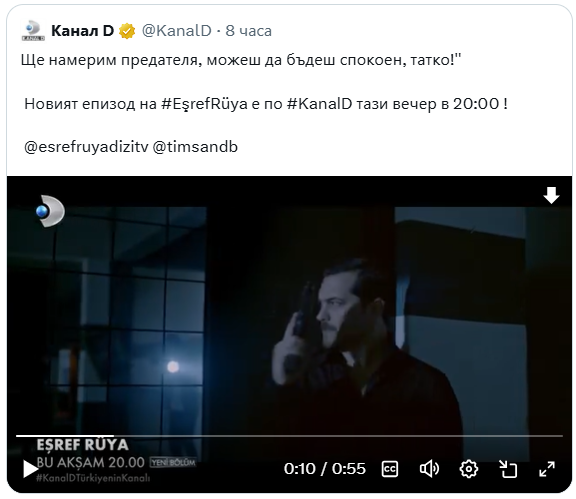The image size is (576, 499).
Task: Mute the video volume
Action: click(x=429, y=469)
